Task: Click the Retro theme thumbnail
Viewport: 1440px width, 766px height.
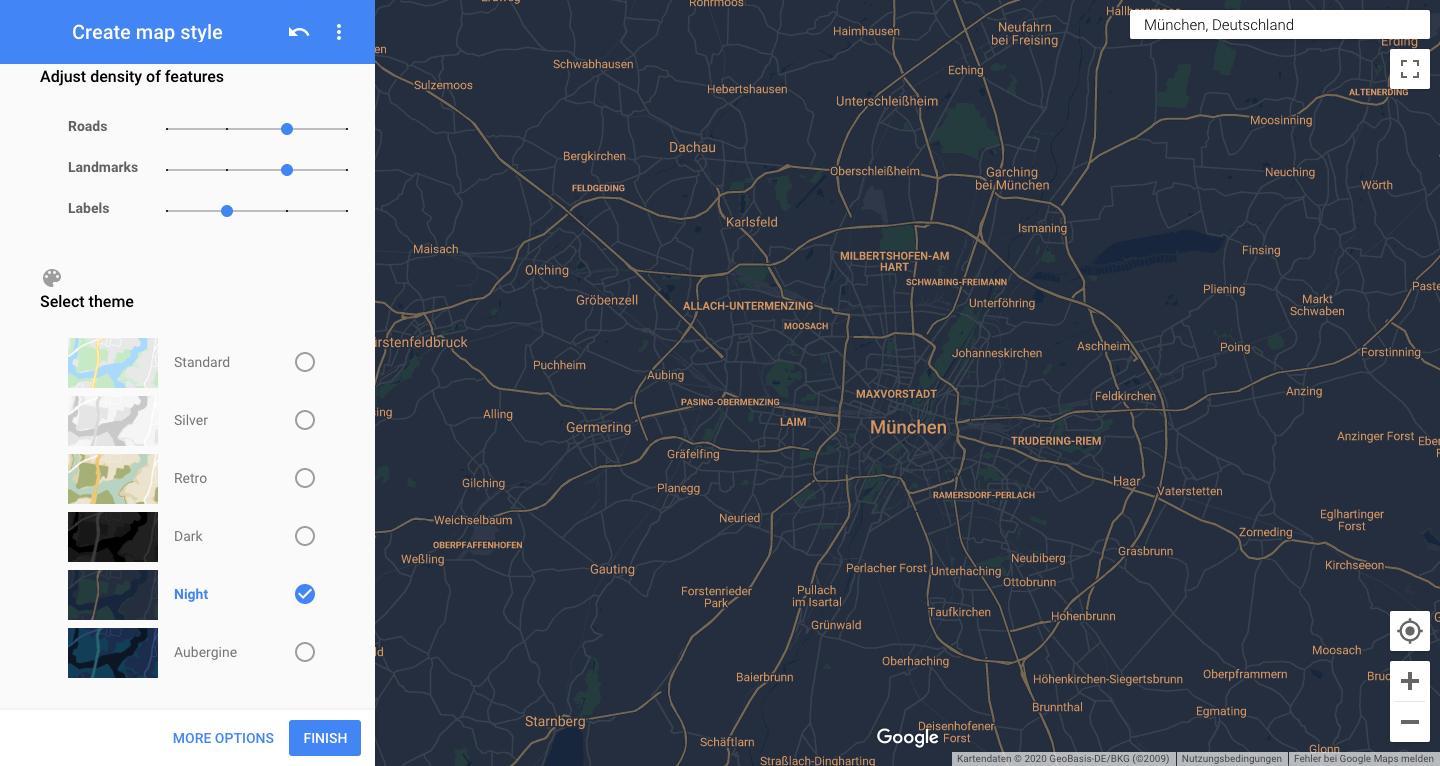Action: pyautogui.click(x=113, y=478)
